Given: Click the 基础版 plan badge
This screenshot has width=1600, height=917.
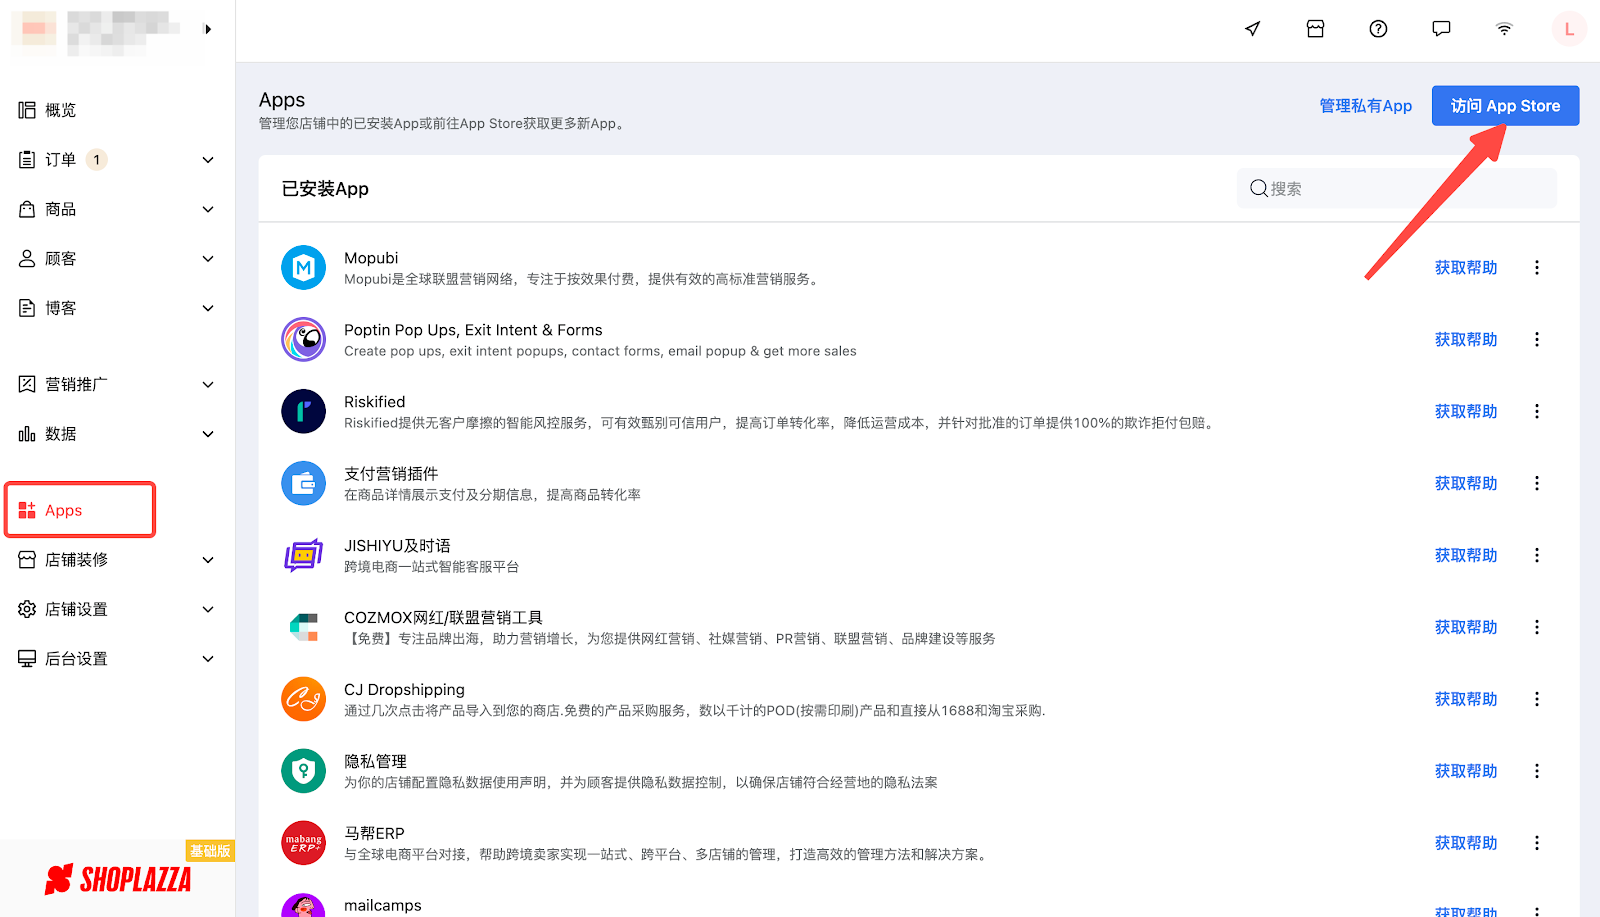Looking at the screenshot, I should tap(210, 851).
